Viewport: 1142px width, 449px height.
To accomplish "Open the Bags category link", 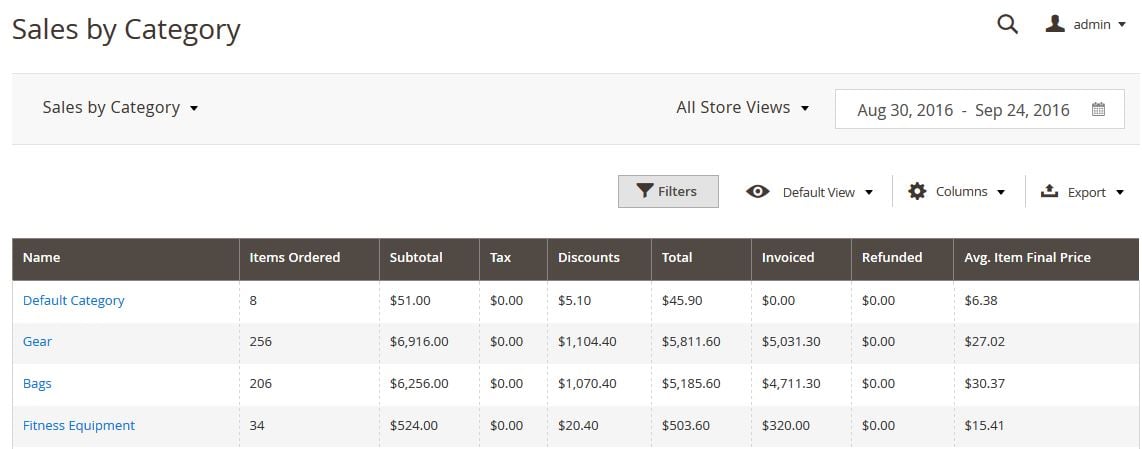I will [37, 383].
